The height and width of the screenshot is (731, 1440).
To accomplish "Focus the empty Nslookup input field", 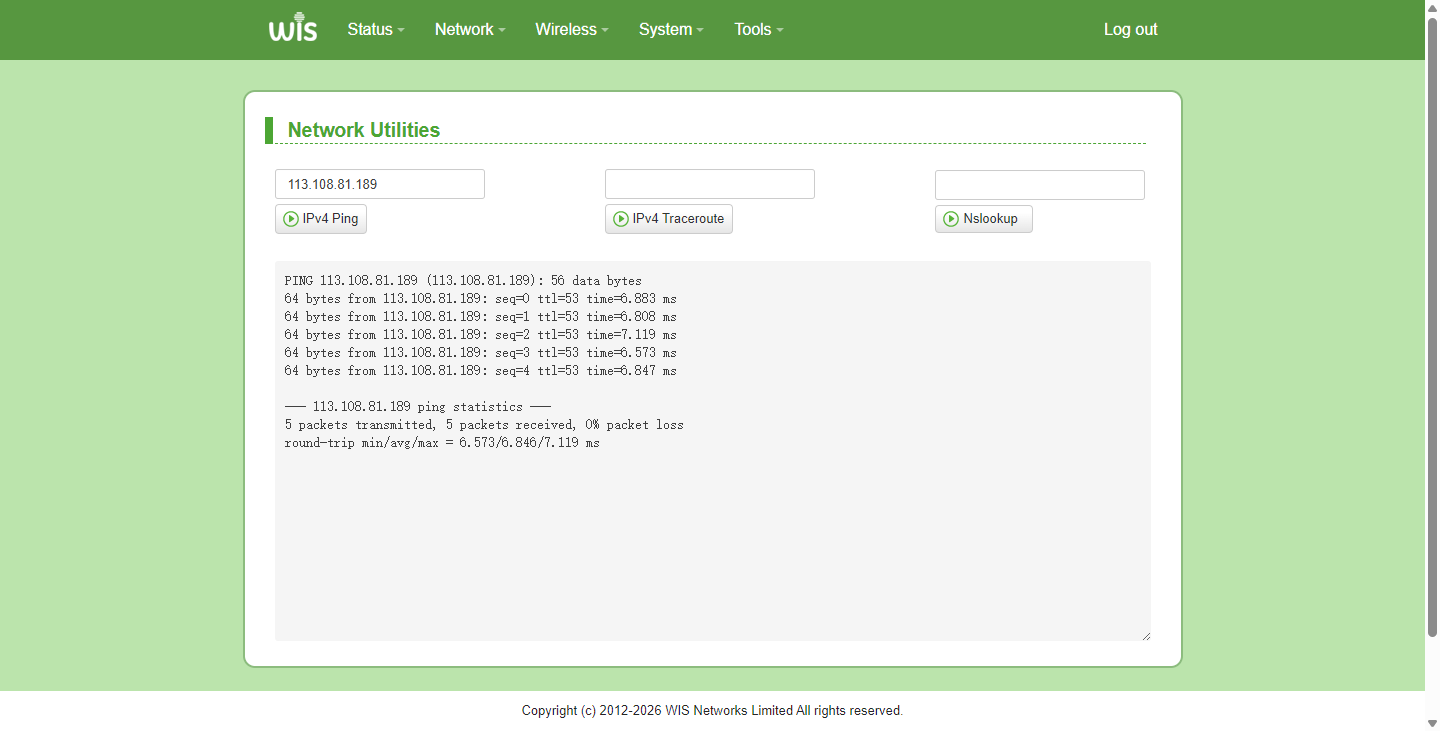I will (x=1040, y=184).
